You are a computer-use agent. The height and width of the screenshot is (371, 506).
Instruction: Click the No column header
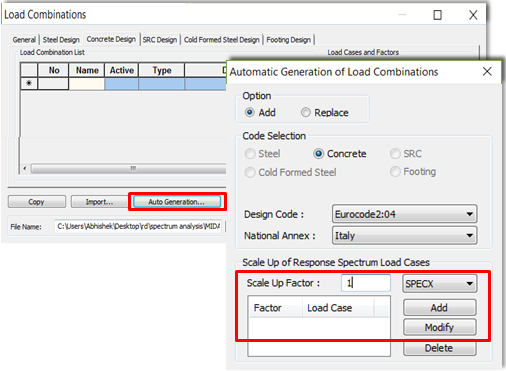click(53, 70)
